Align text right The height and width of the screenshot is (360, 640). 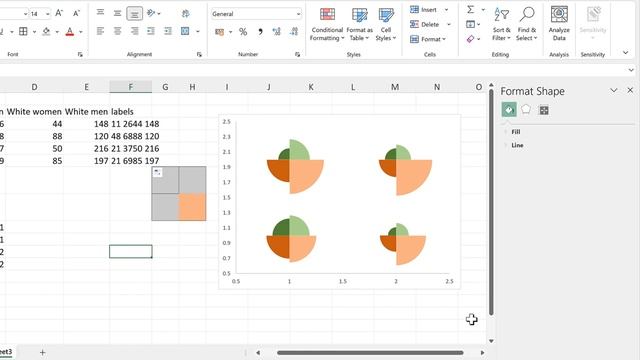pyautogui.click(x=134, y=31)
